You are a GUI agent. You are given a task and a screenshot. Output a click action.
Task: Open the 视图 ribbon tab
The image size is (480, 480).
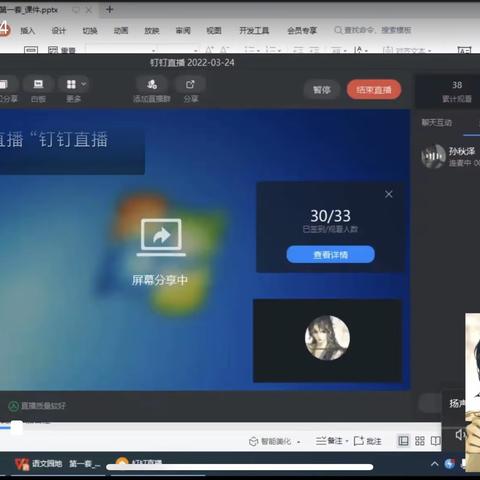214,31
